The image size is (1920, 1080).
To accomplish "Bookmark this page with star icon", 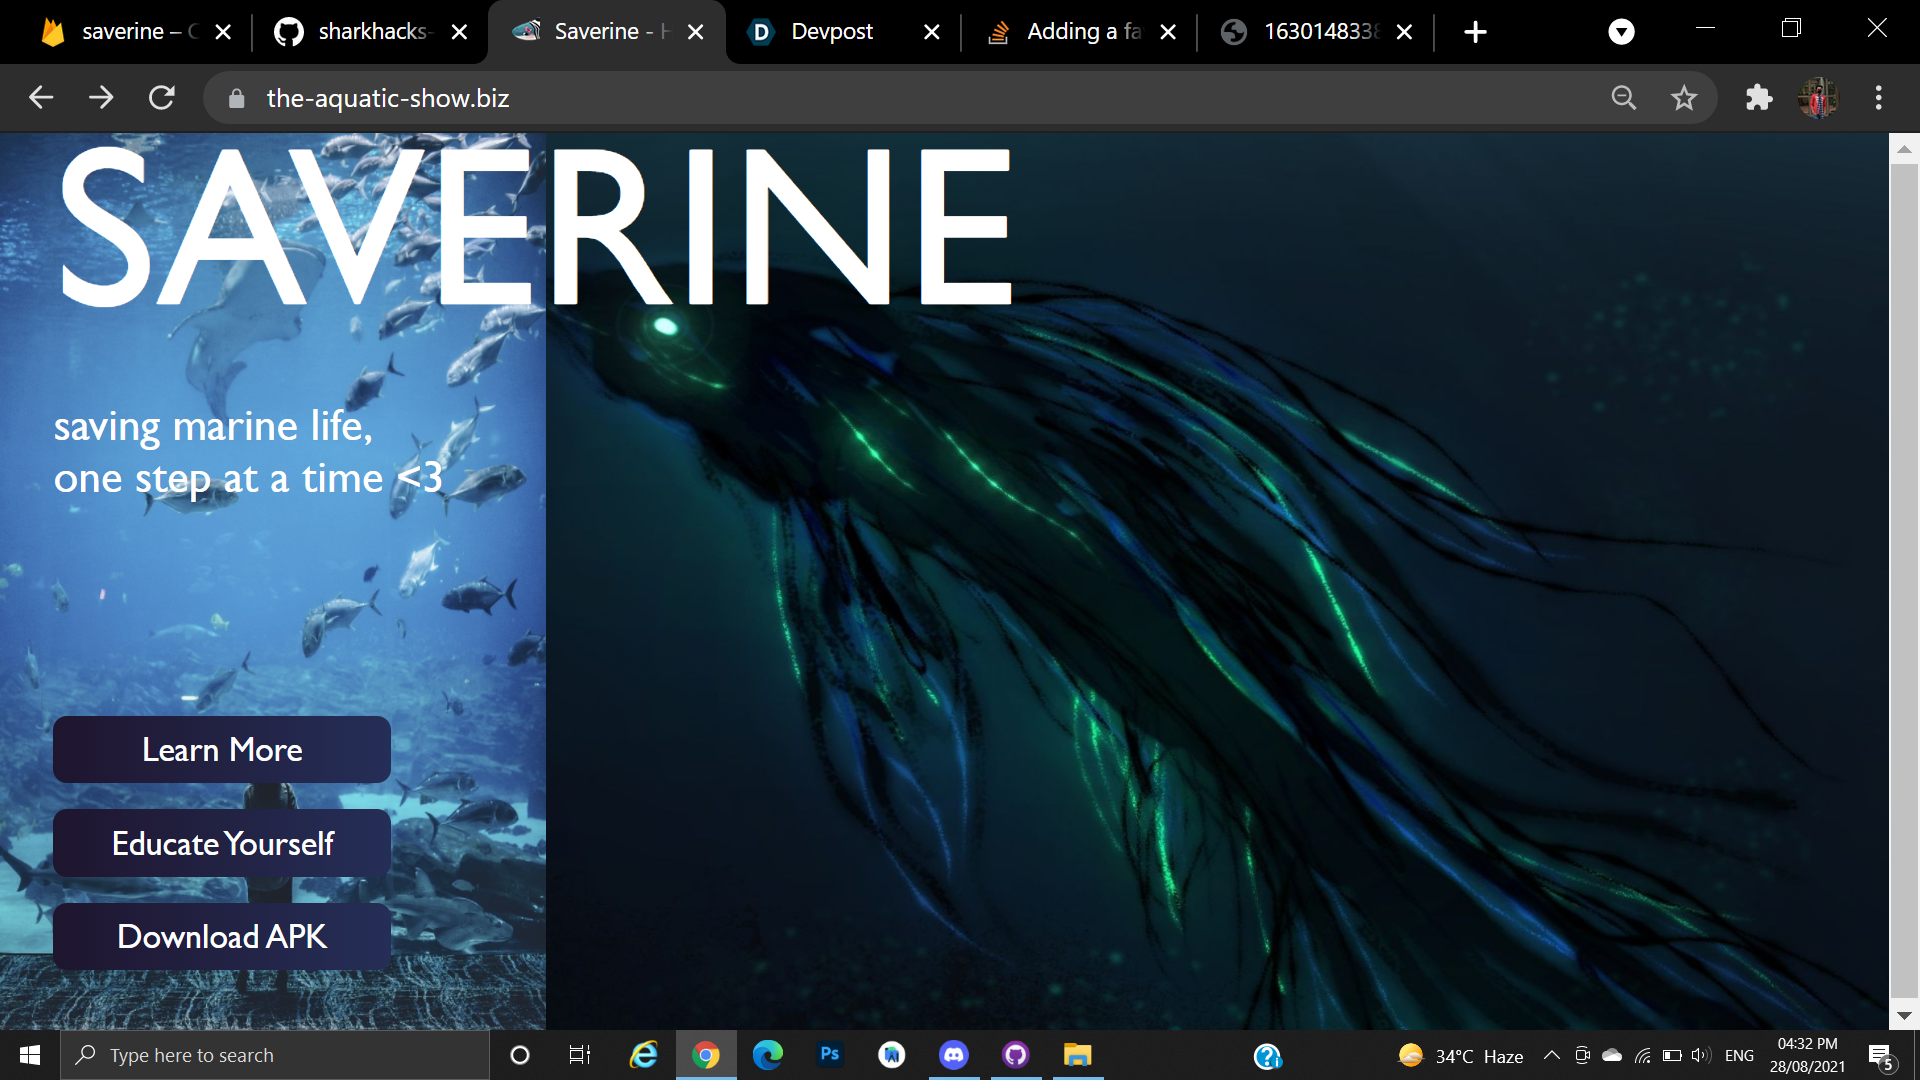I will tap(1684, 98).
